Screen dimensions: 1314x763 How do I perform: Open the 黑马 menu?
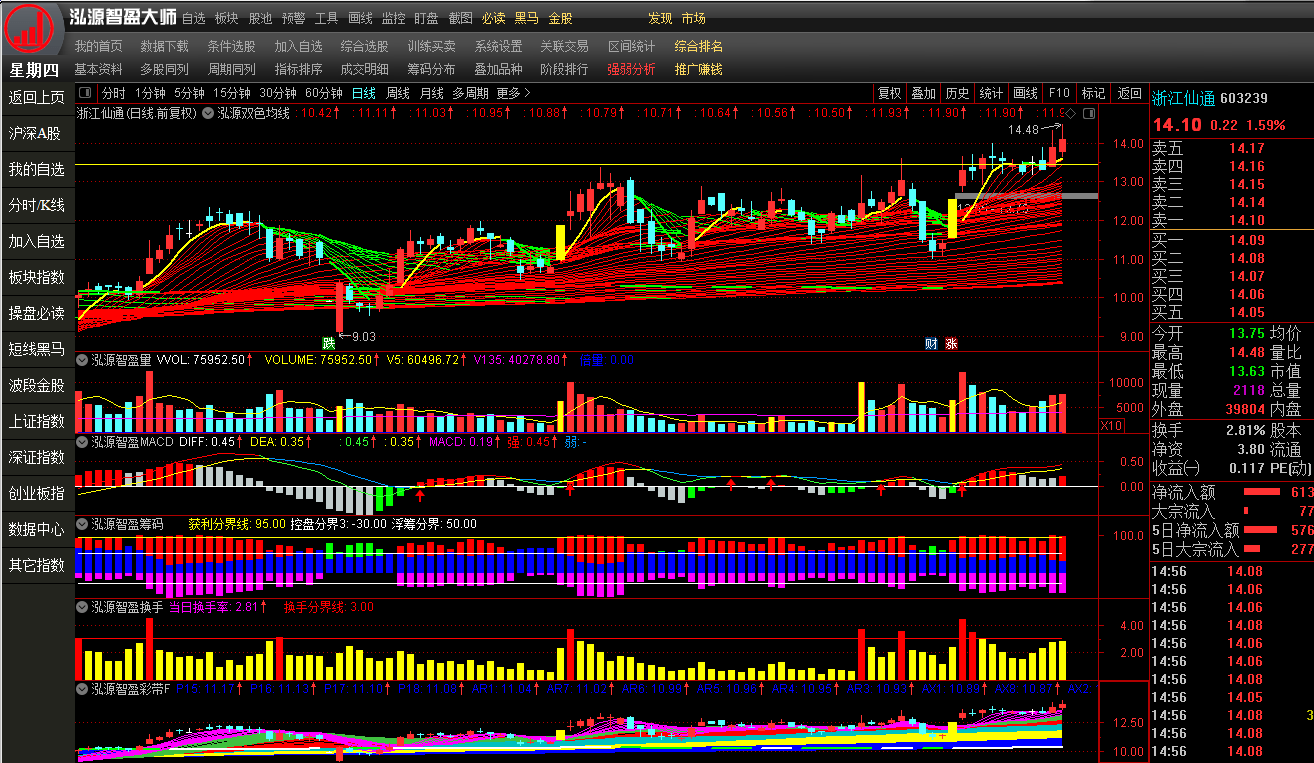526,18
